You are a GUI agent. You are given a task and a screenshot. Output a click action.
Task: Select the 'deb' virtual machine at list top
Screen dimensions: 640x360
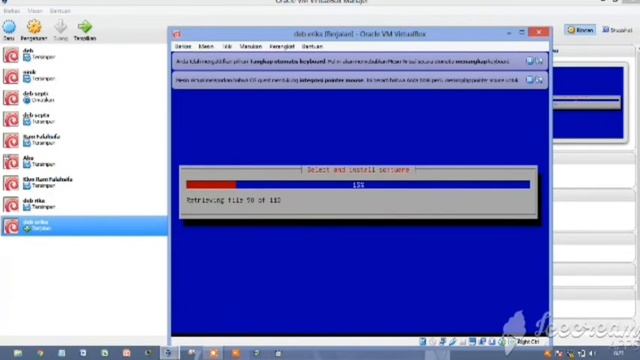84,54
